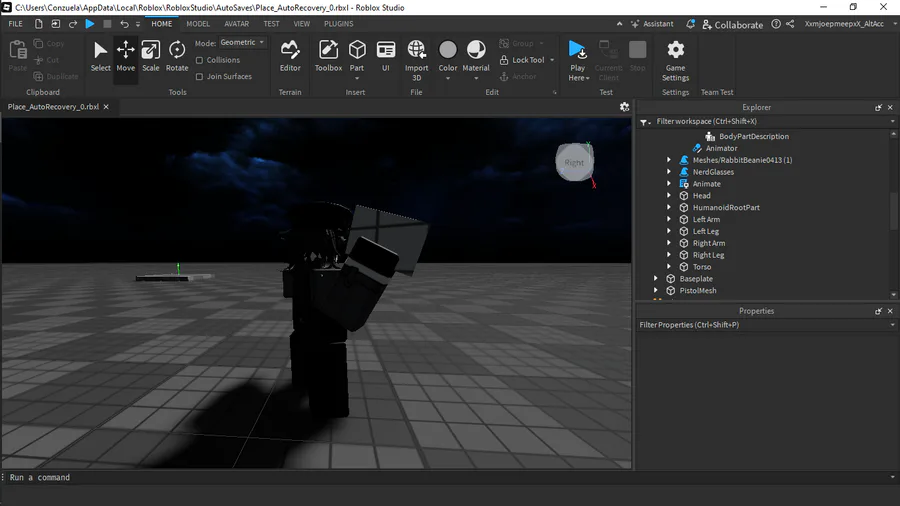Open the Part dropdown arrow
This screenshot has width=900, height=506.
coord(357,78)
